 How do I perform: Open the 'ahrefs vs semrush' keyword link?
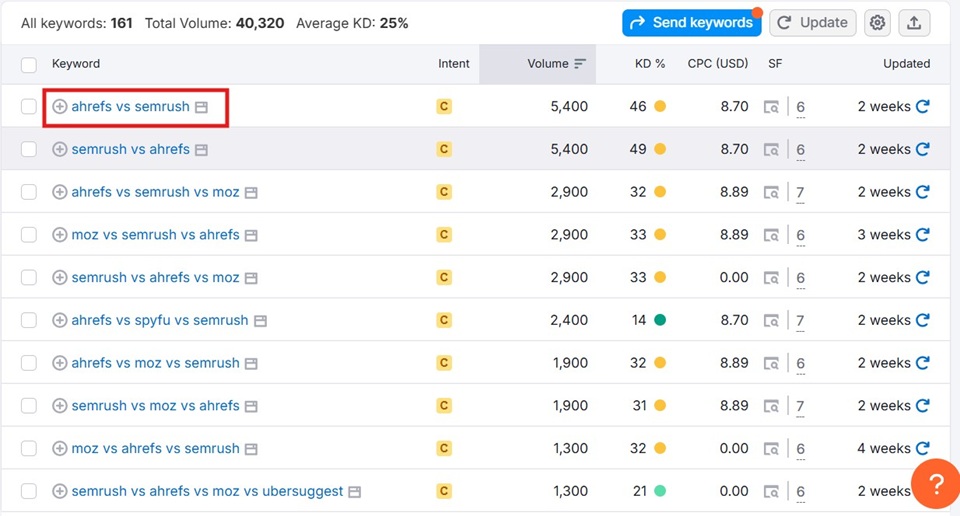130,107
